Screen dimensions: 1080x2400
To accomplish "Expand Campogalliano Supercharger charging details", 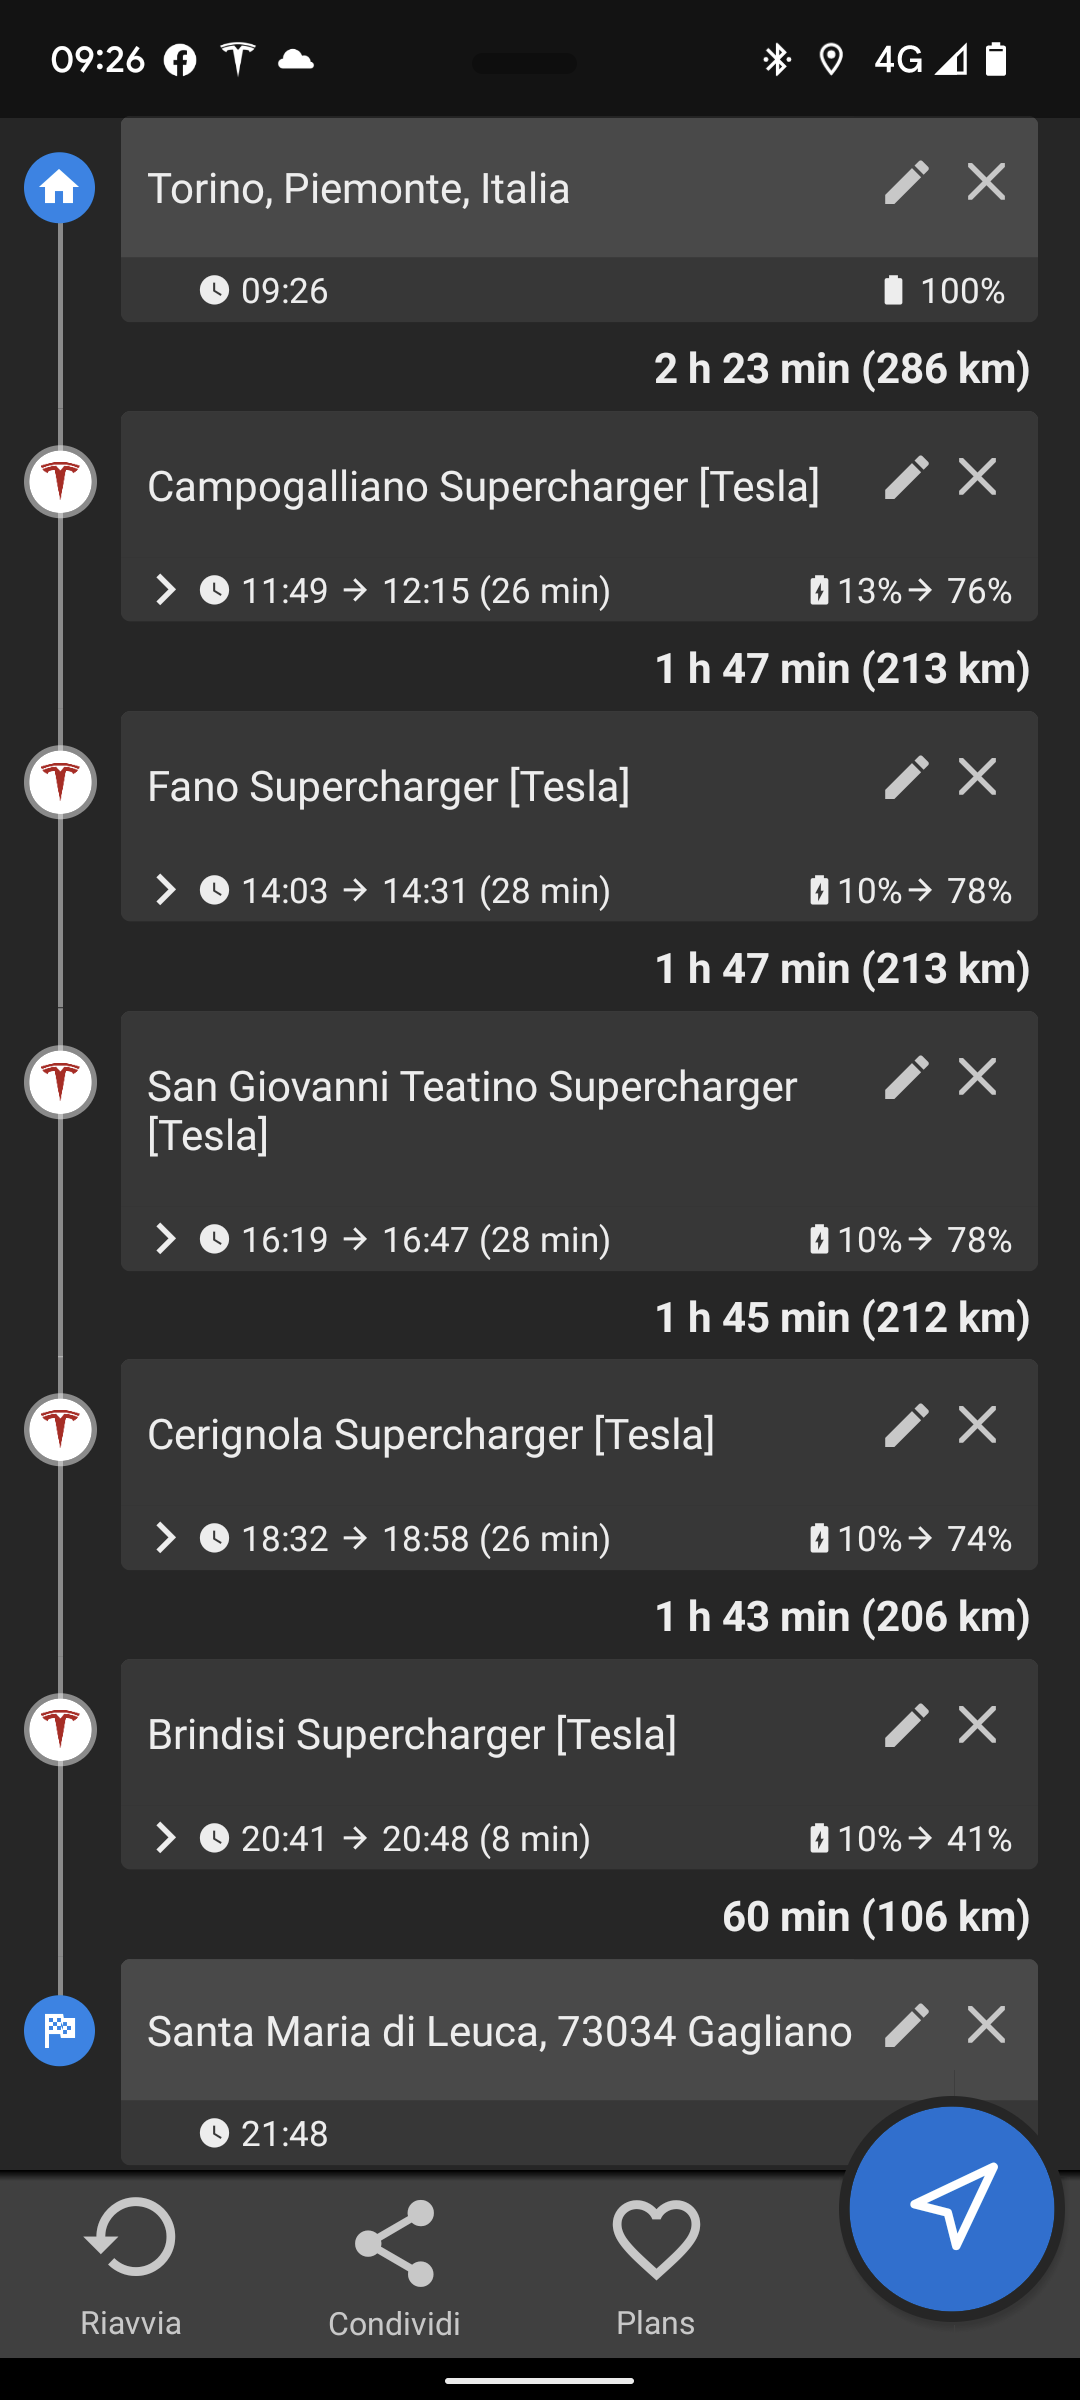I will click(166, 590).
